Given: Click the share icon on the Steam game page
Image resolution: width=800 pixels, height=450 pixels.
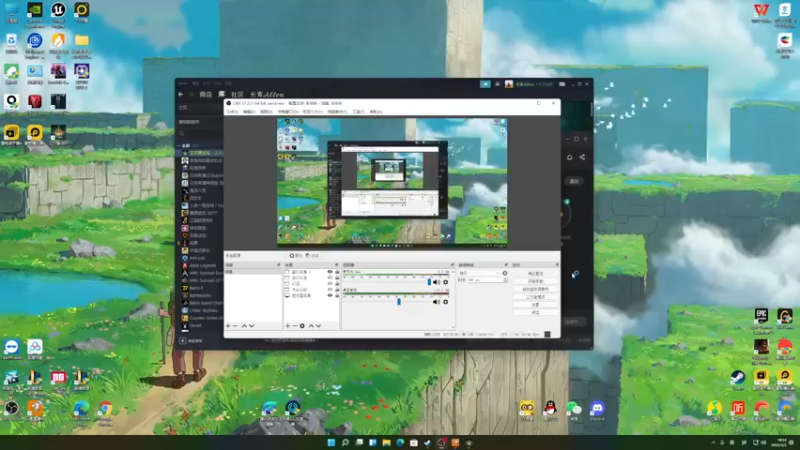Looking at the screenshot, I should [x=582, y=157].
